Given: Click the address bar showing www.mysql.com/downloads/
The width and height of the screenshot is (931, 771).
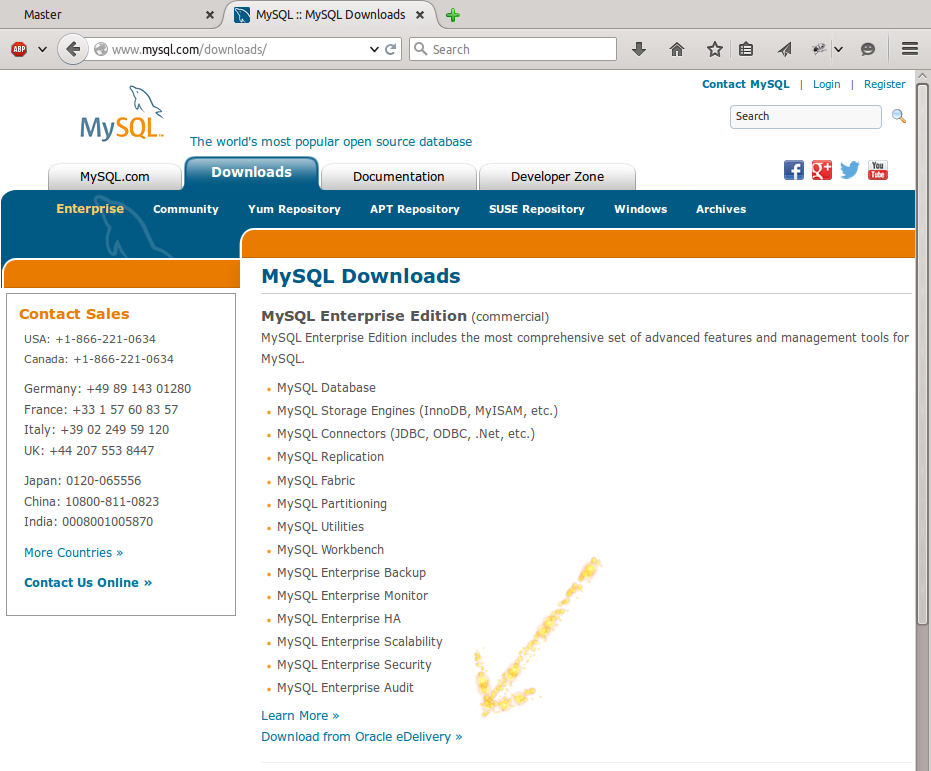Looking at the screenshot, I should 238,49.
